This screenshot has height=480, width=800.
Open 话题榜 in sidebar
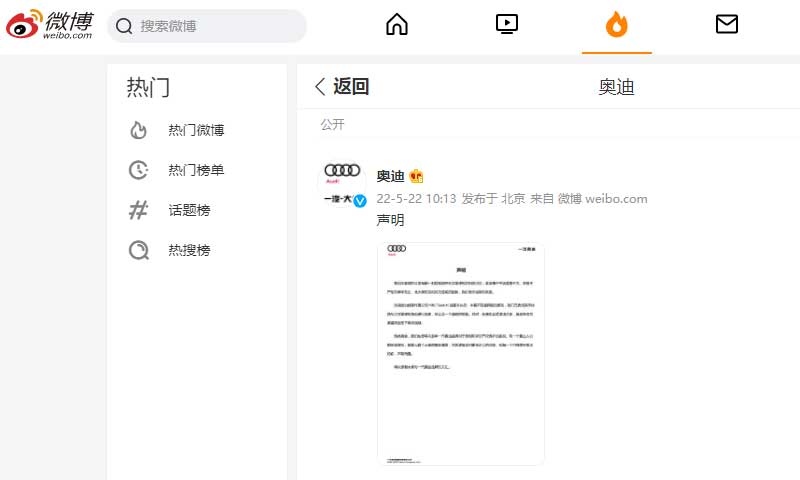189,210
